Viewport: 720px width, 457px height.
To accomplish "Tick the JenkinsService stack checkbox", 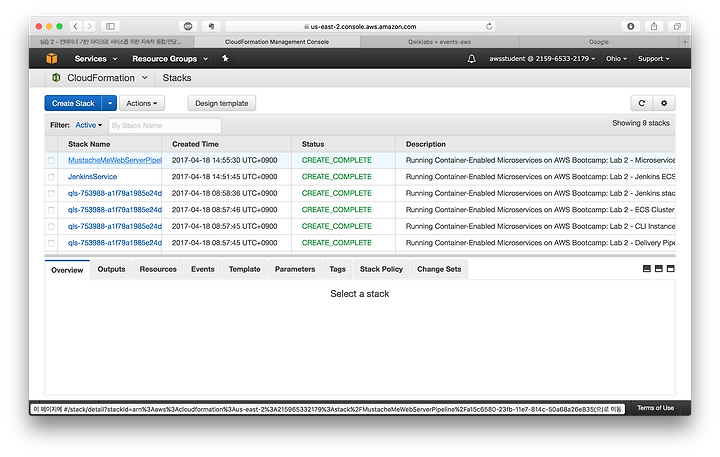I will click(51, 177).
